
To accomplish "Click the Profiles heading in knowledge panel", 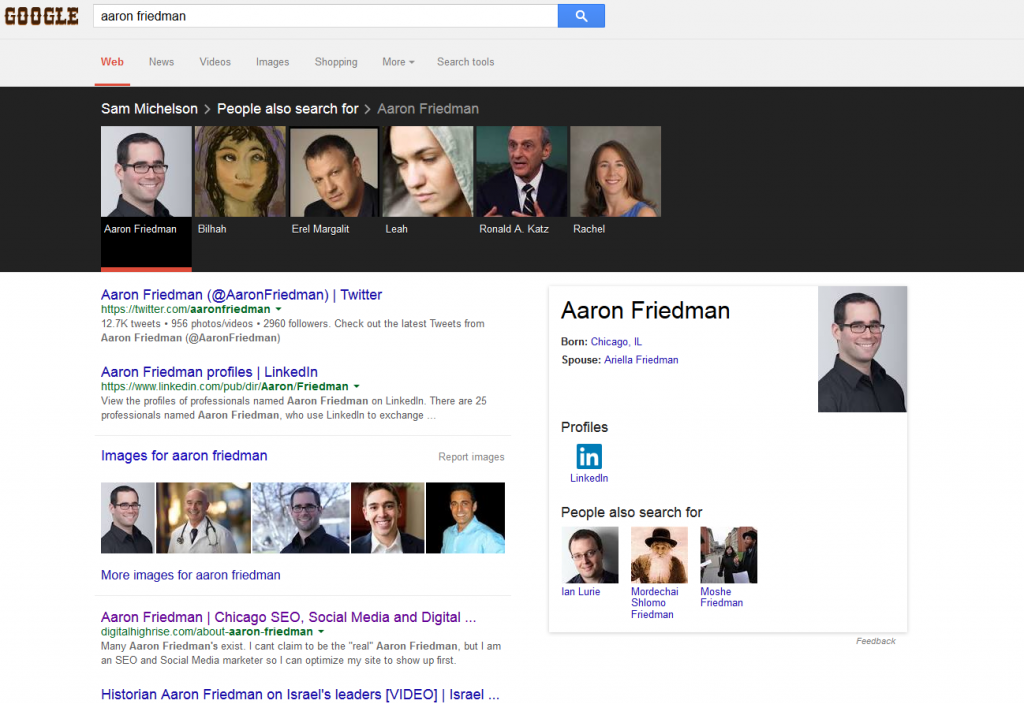I will [584, 427].
